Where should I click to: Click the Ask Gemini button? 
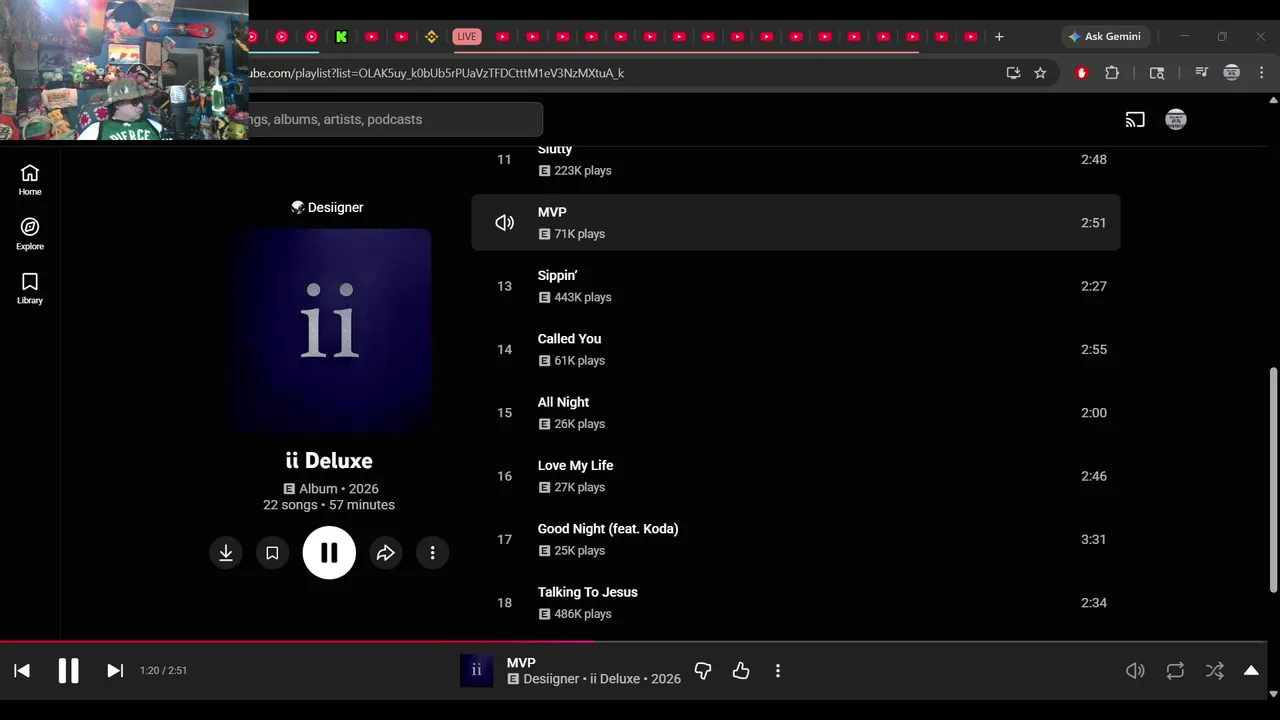coord(1104,37)
